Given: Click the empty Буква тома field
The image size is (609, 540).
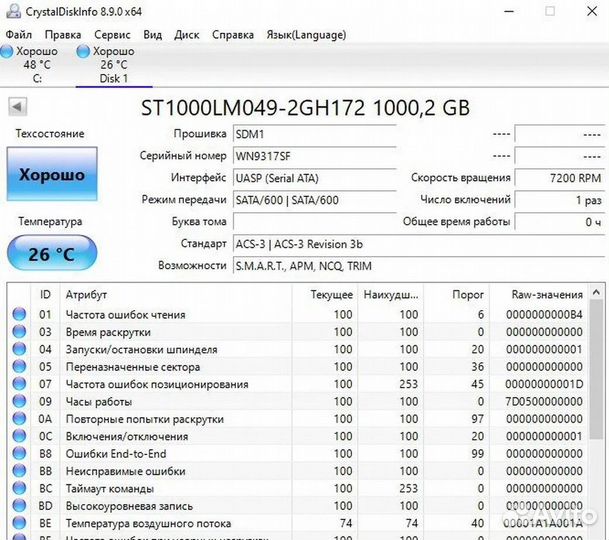Looking at the screenshot, I should (x=315, y=222).
